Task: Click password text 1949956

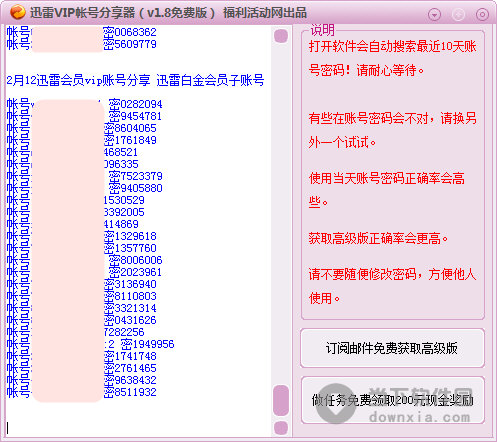Action: point(153,344)
